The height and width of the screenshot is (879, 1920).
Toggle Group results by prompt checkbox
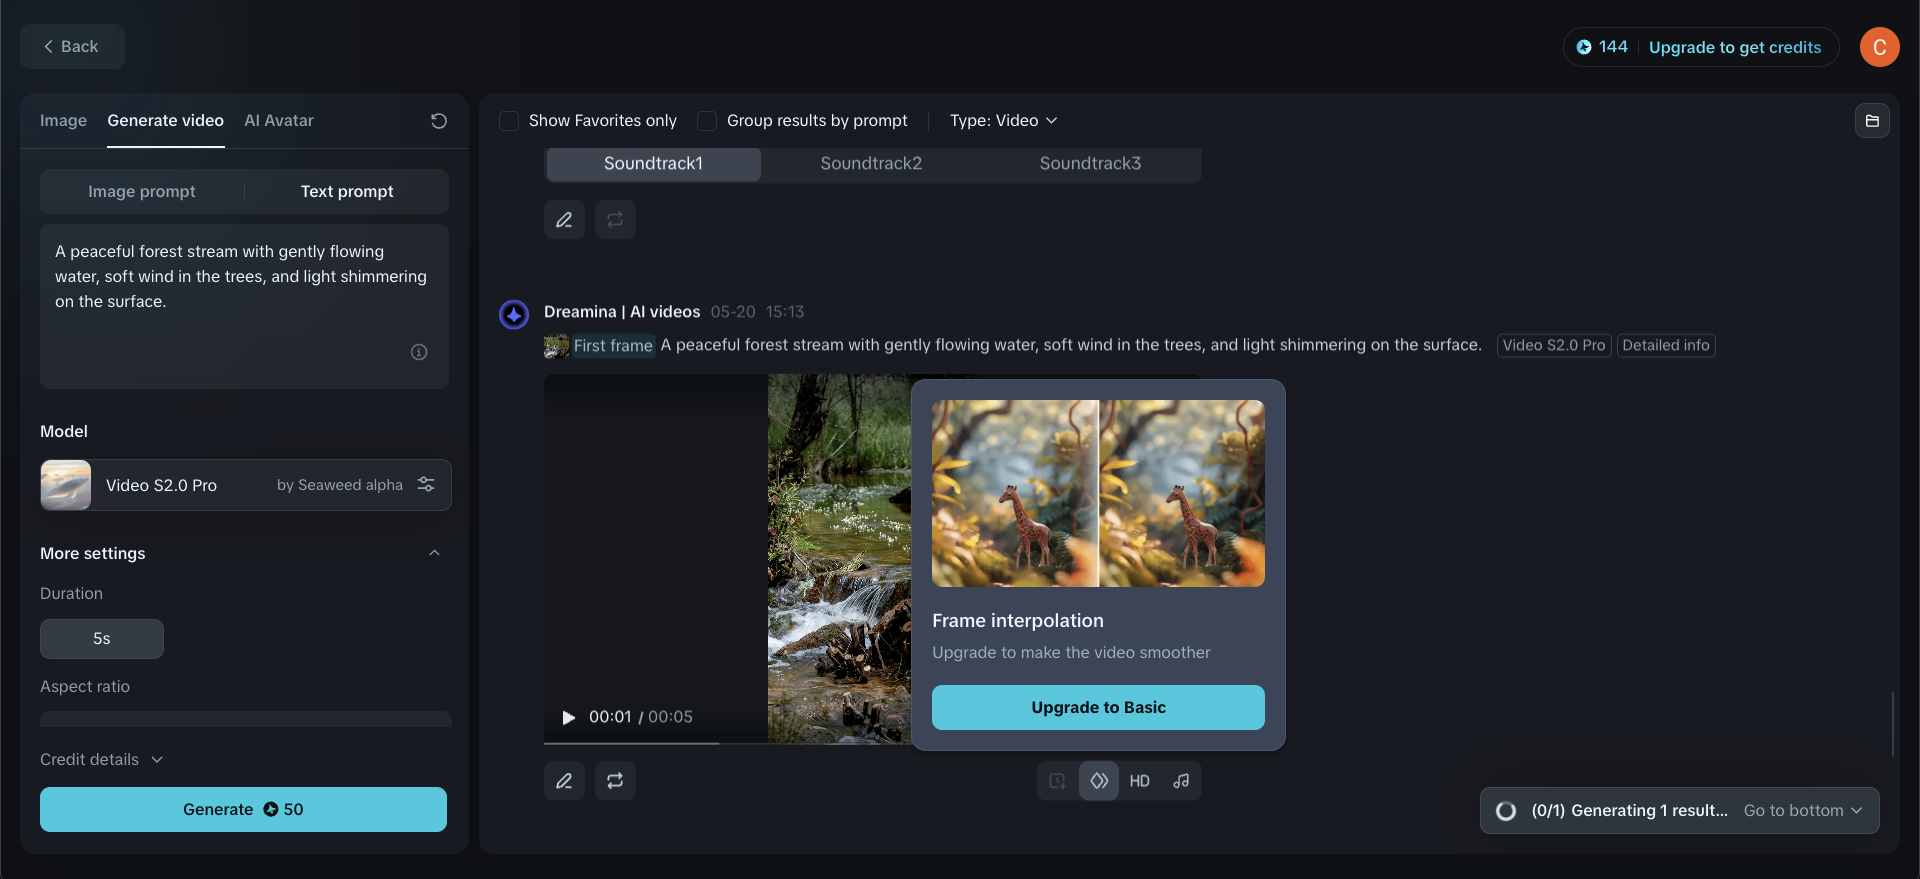[x=707, y=121]
